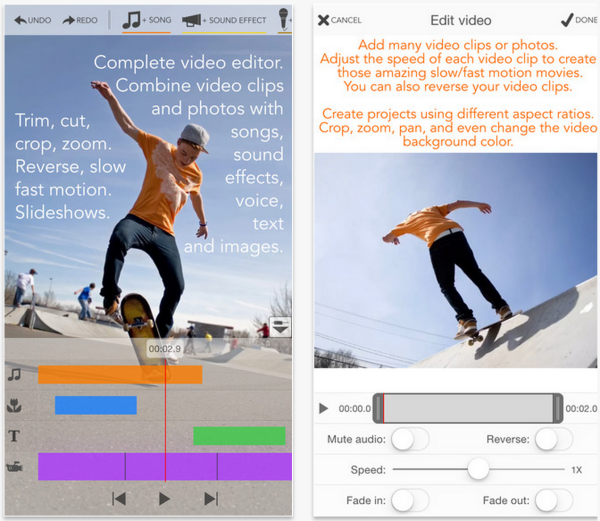Confirm edits with the Done checkmark
600x521 pixels.
click(x=579, y=20)
